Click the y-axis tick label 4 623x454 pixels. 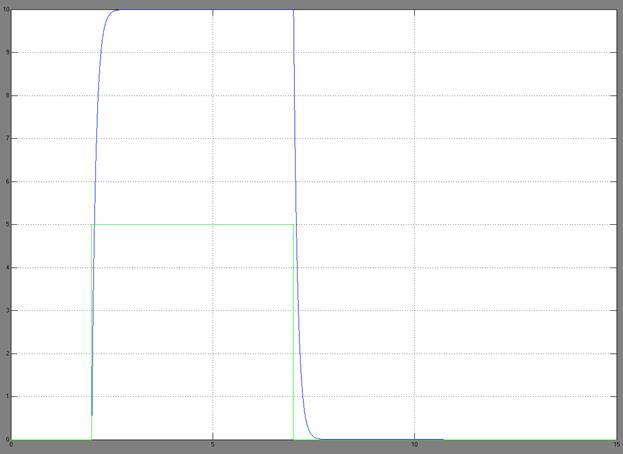[x=8, y=268]
